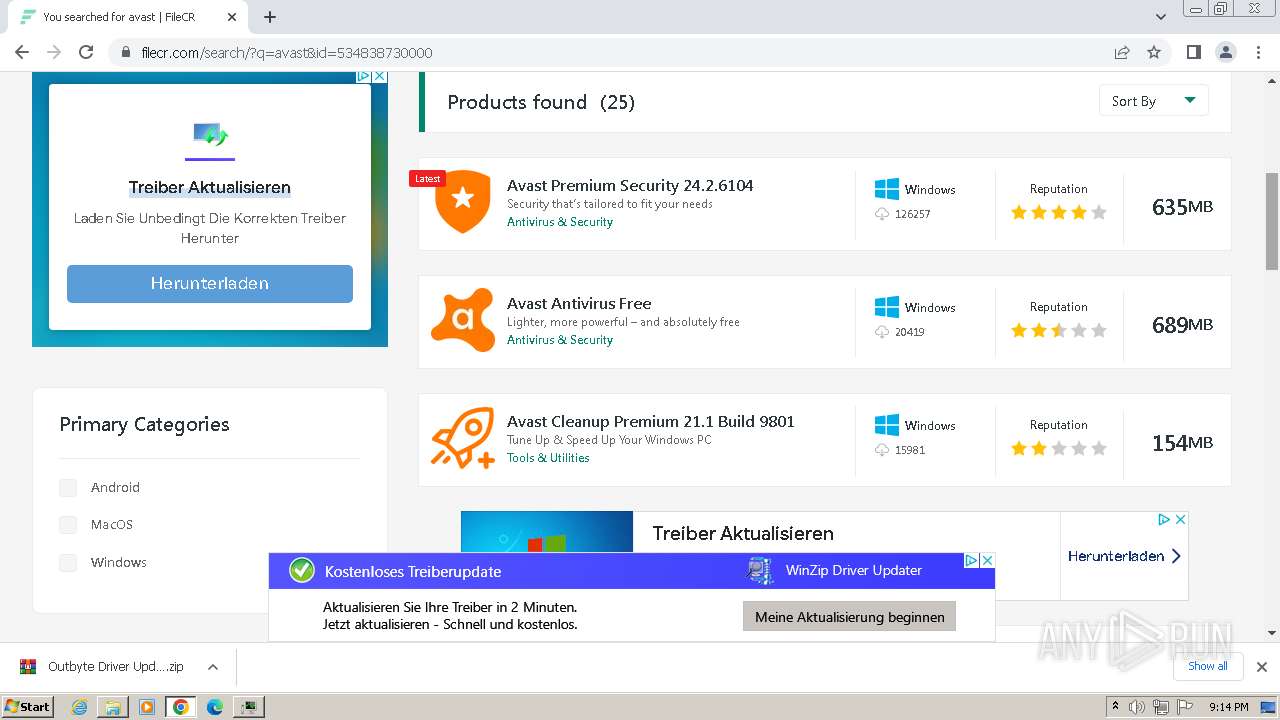1280x720 pixels.
Task: Go back using the browser back arrow
Action: [x=22, y=52]
